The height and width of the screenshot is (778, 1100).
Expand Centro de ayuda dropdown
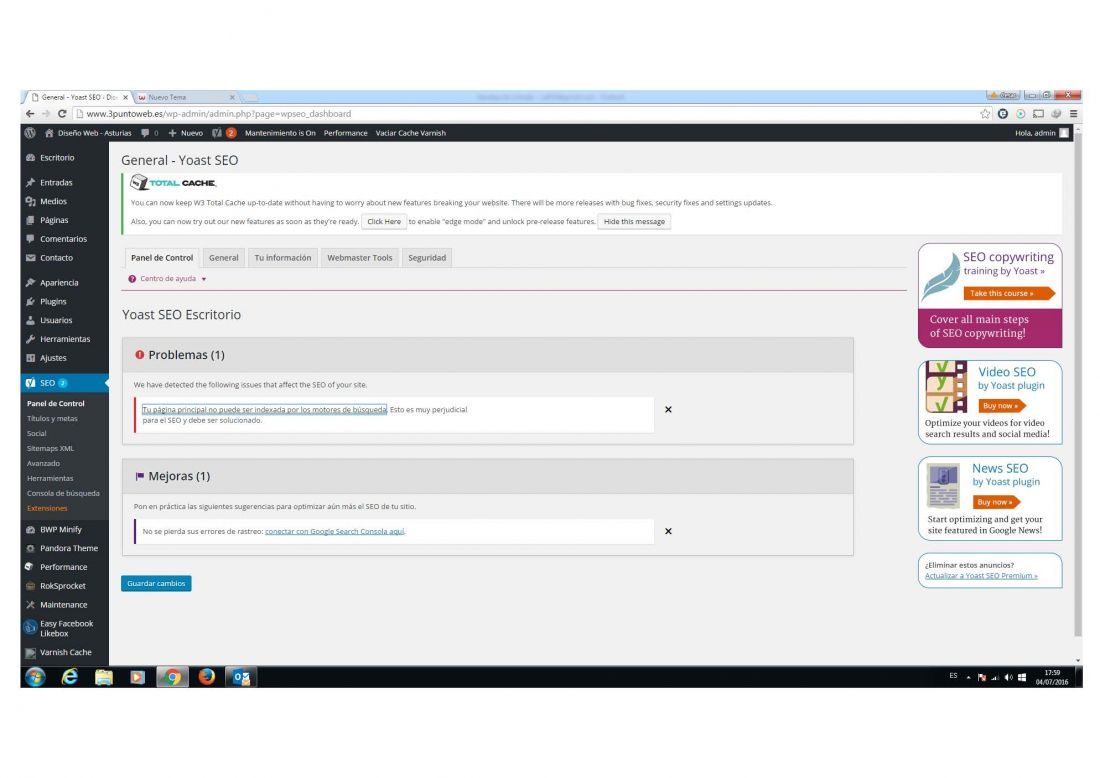tap(168, 279)
